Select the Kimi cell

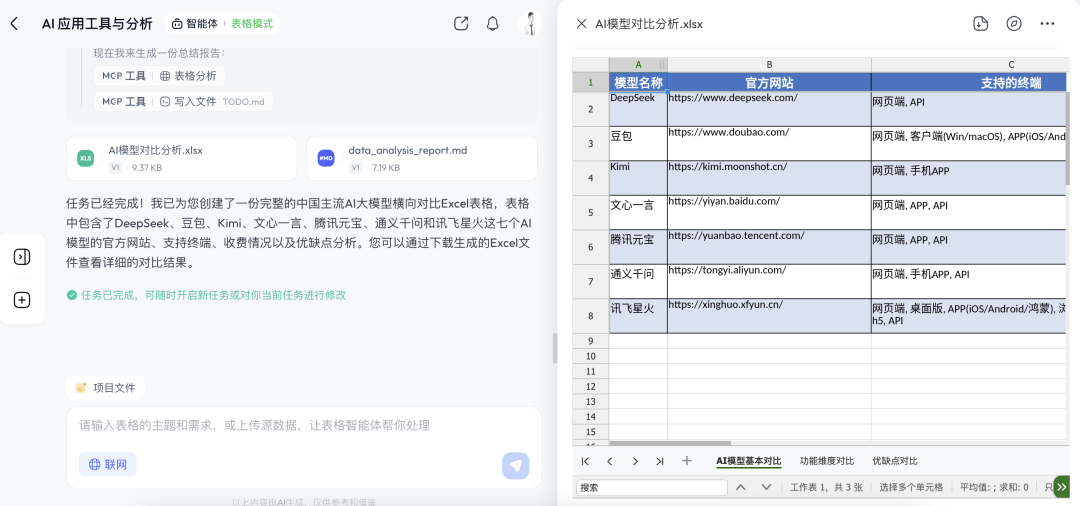pos(638,178)
